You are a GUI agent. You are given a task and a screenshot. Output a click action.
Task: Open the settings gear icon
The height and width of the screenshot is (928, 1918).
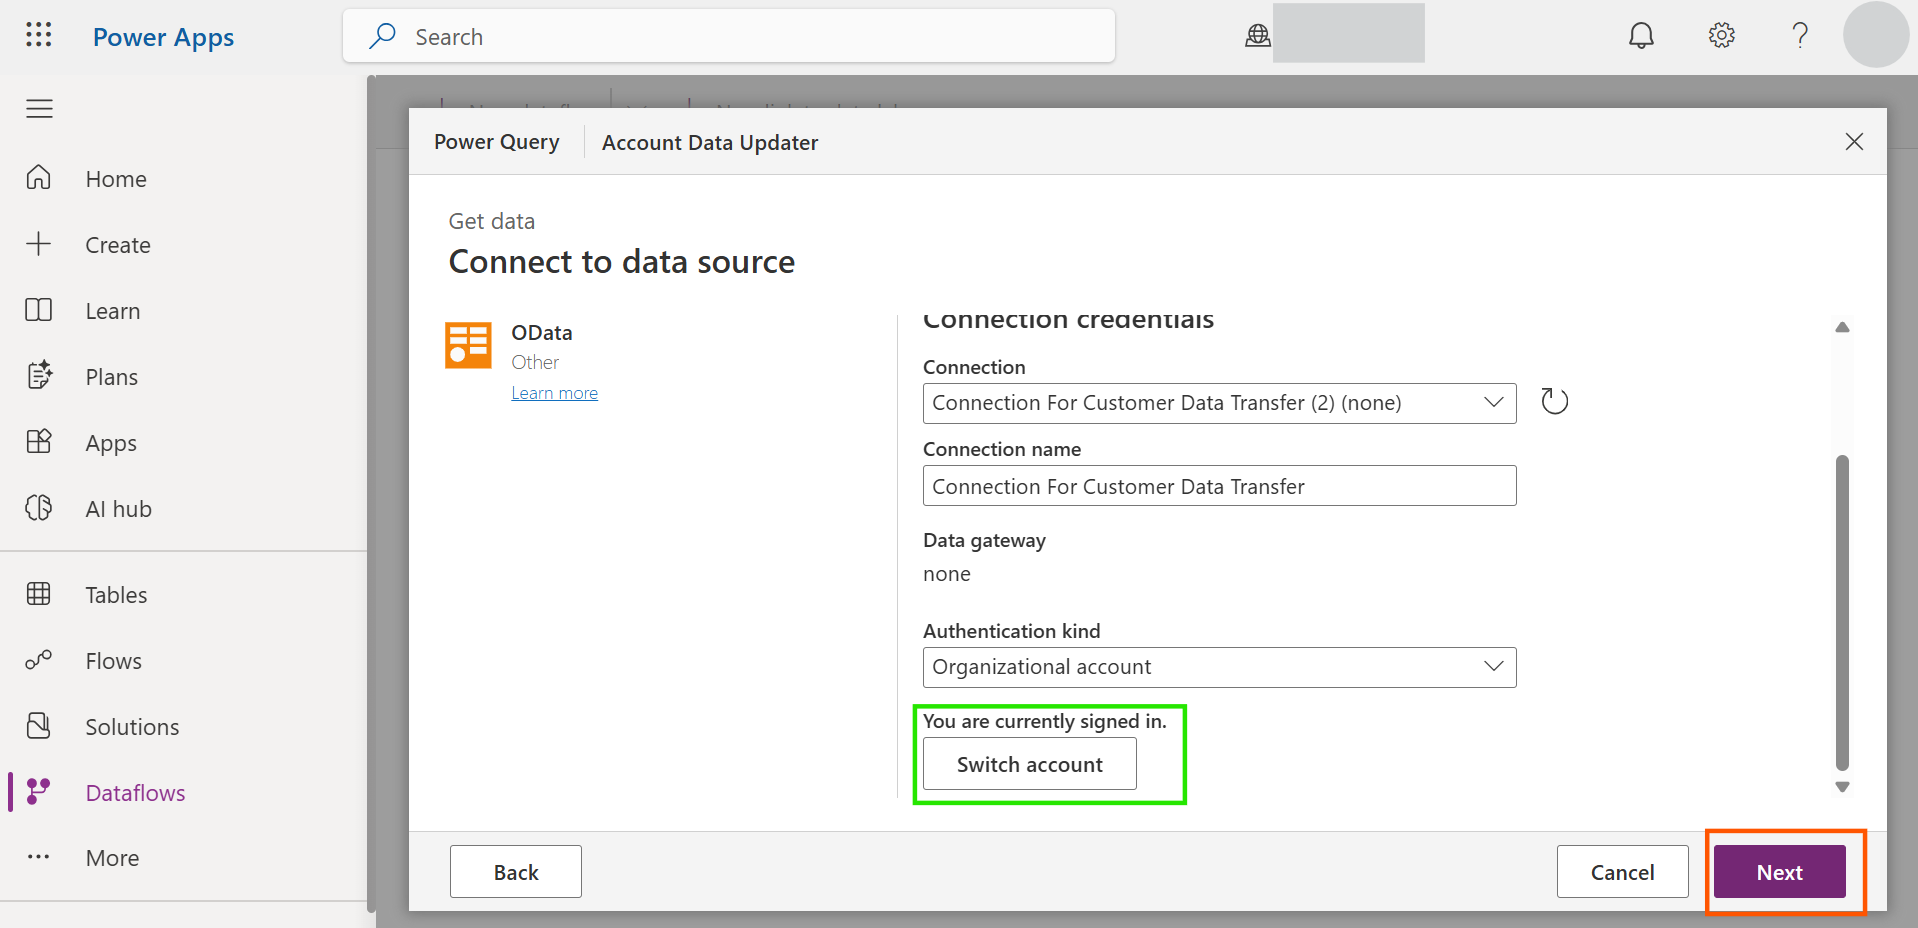[x=1721, y=36]
